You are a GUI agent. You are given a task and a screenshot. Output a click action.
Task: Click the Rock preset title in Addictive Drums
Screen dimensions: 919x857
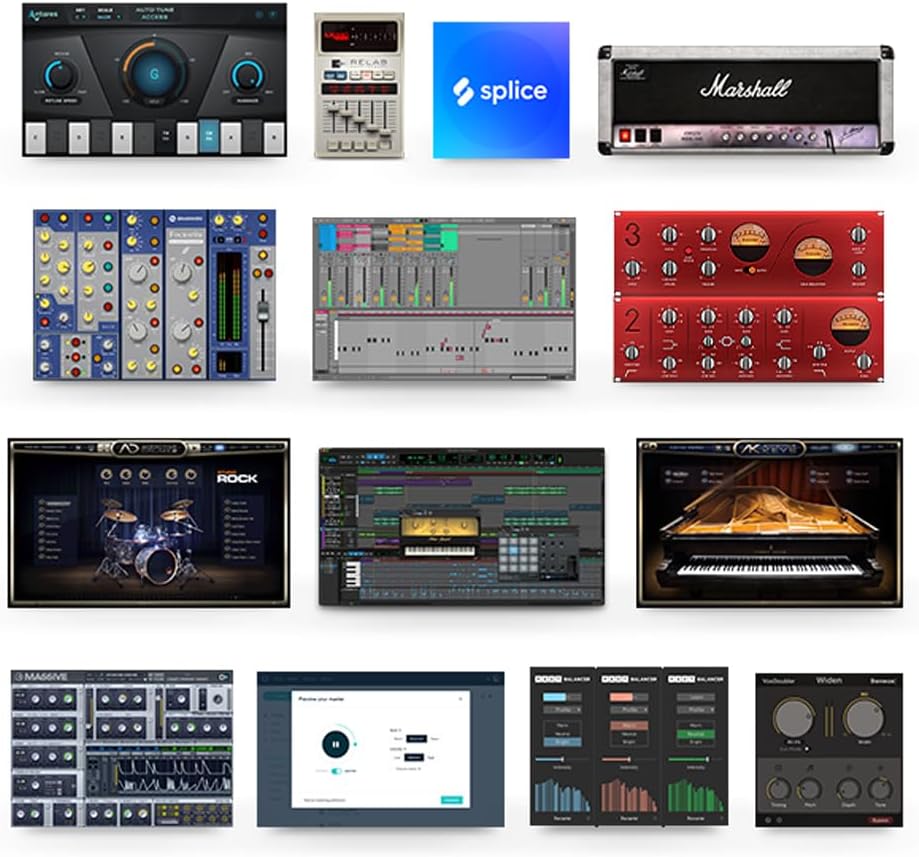click(236, 478)
